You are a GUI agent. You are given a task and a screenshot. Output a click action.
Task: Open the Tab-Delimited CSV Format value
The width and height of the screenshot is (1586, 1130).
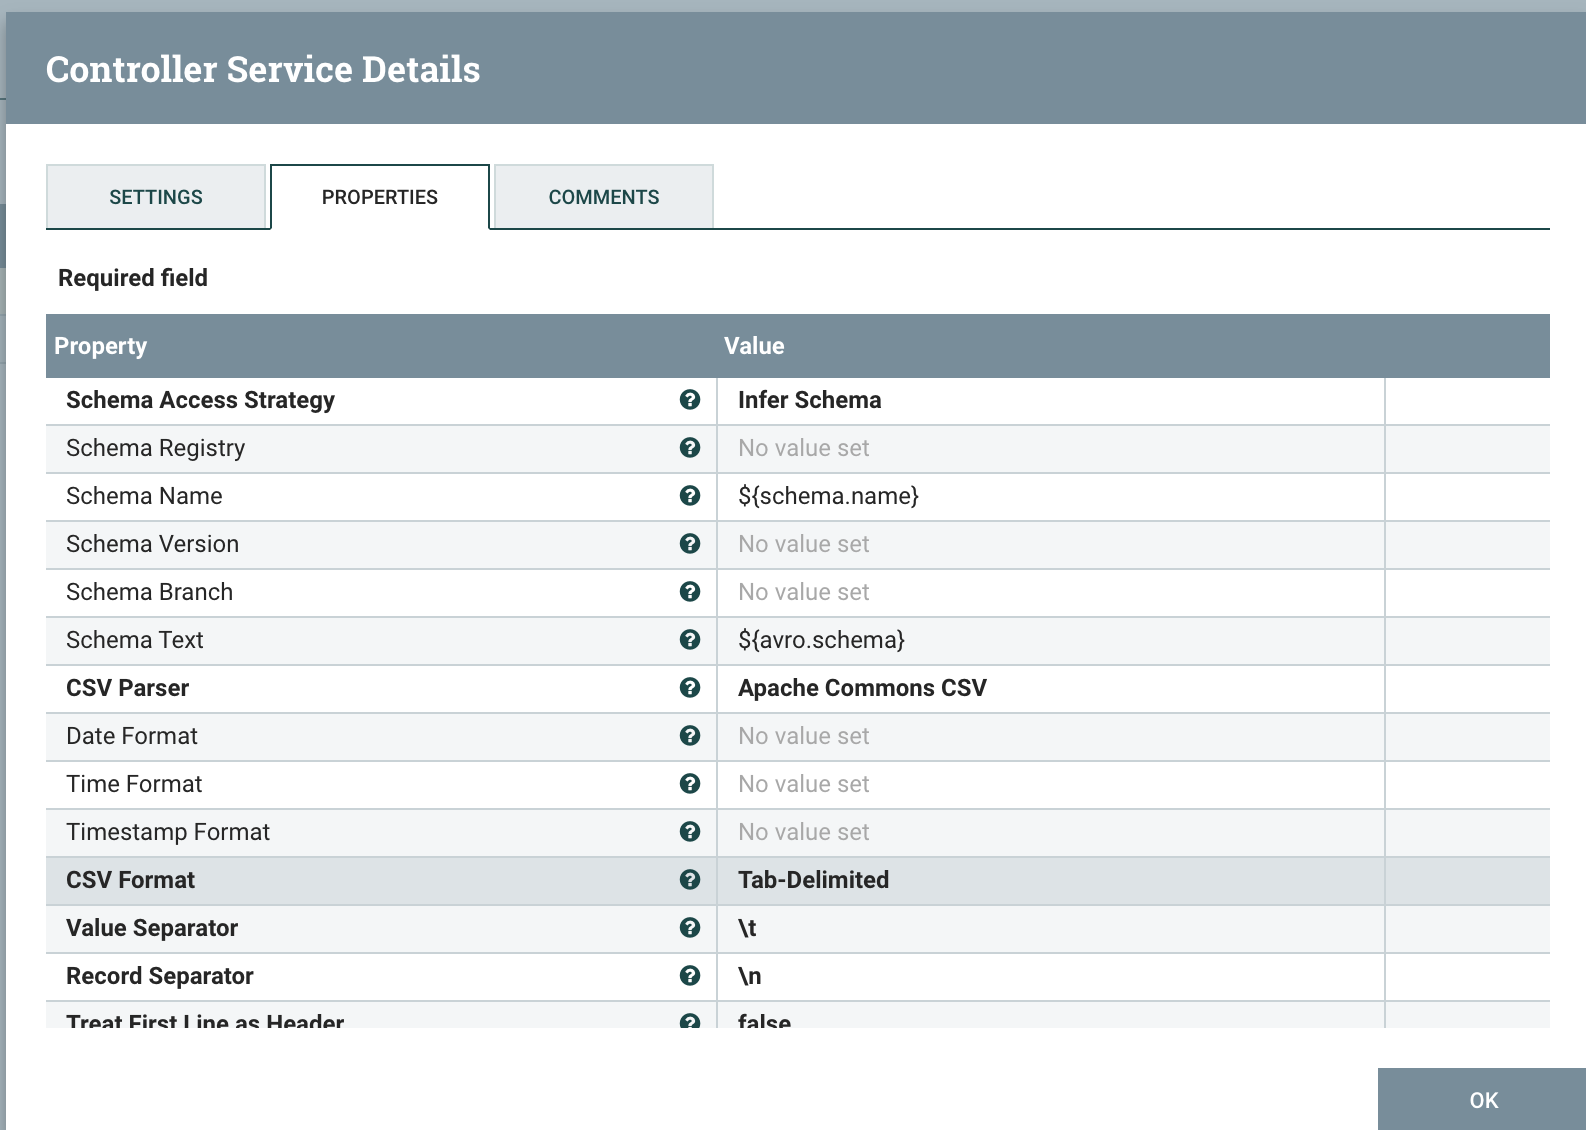1050,880
